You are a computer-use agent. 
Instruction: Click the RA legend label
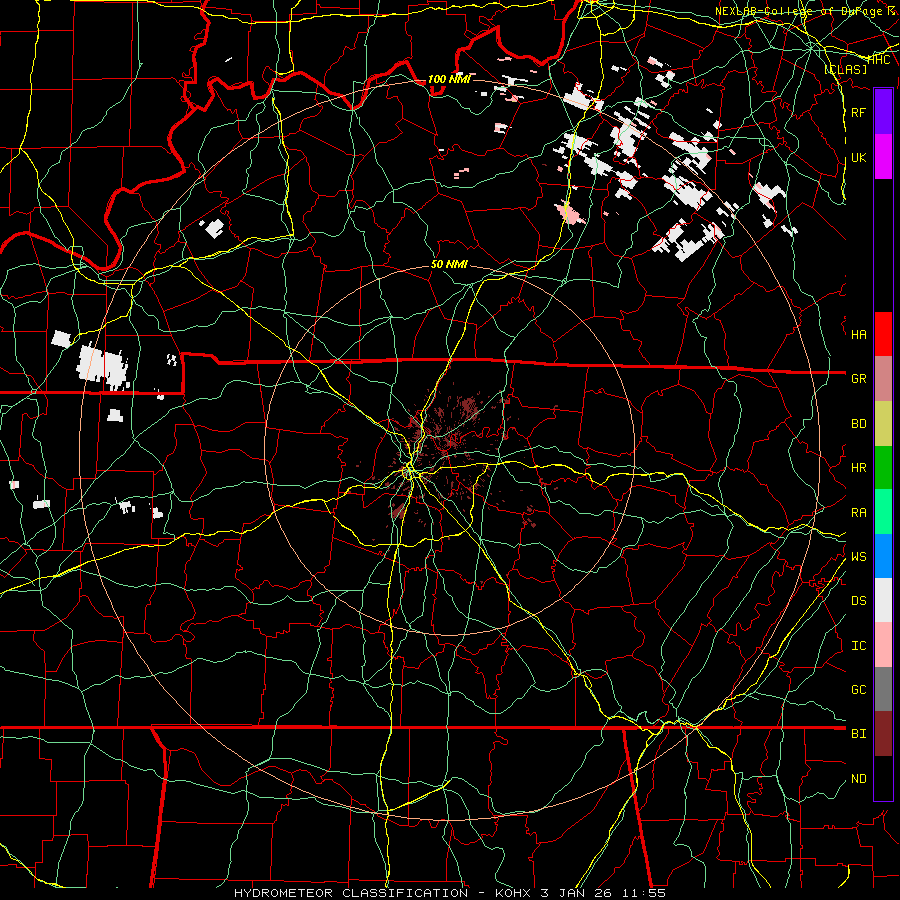click(858, 513)
